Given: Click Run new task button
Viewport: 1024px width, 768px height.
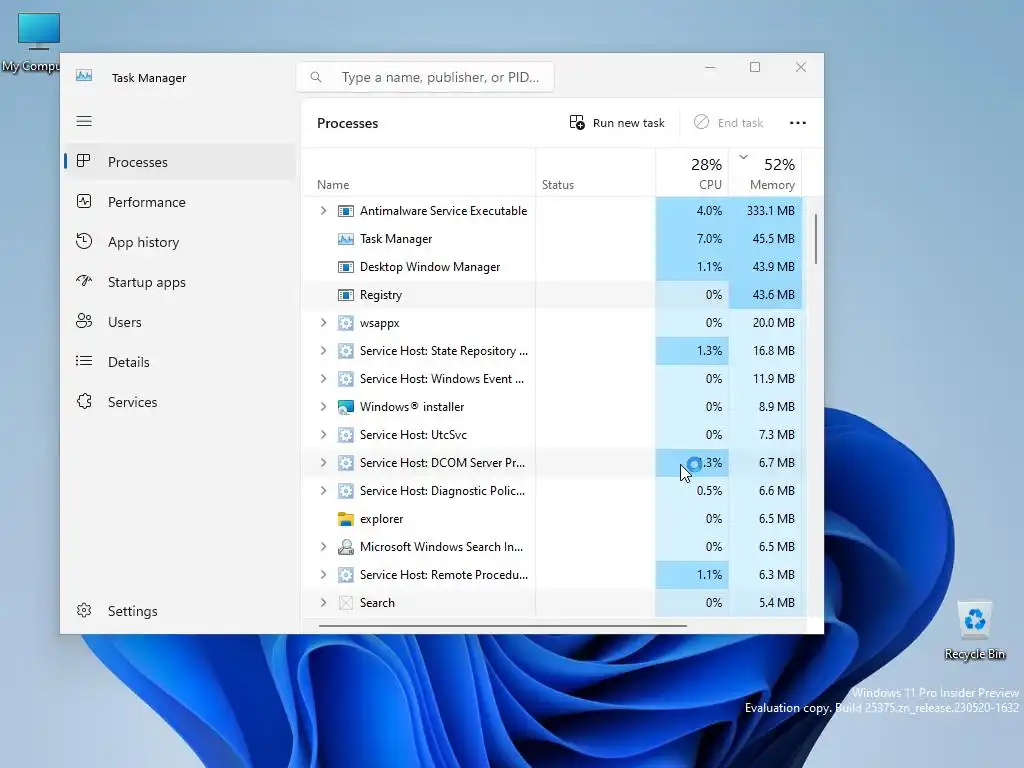Looking at the screenshot, I should pos(616,123).
